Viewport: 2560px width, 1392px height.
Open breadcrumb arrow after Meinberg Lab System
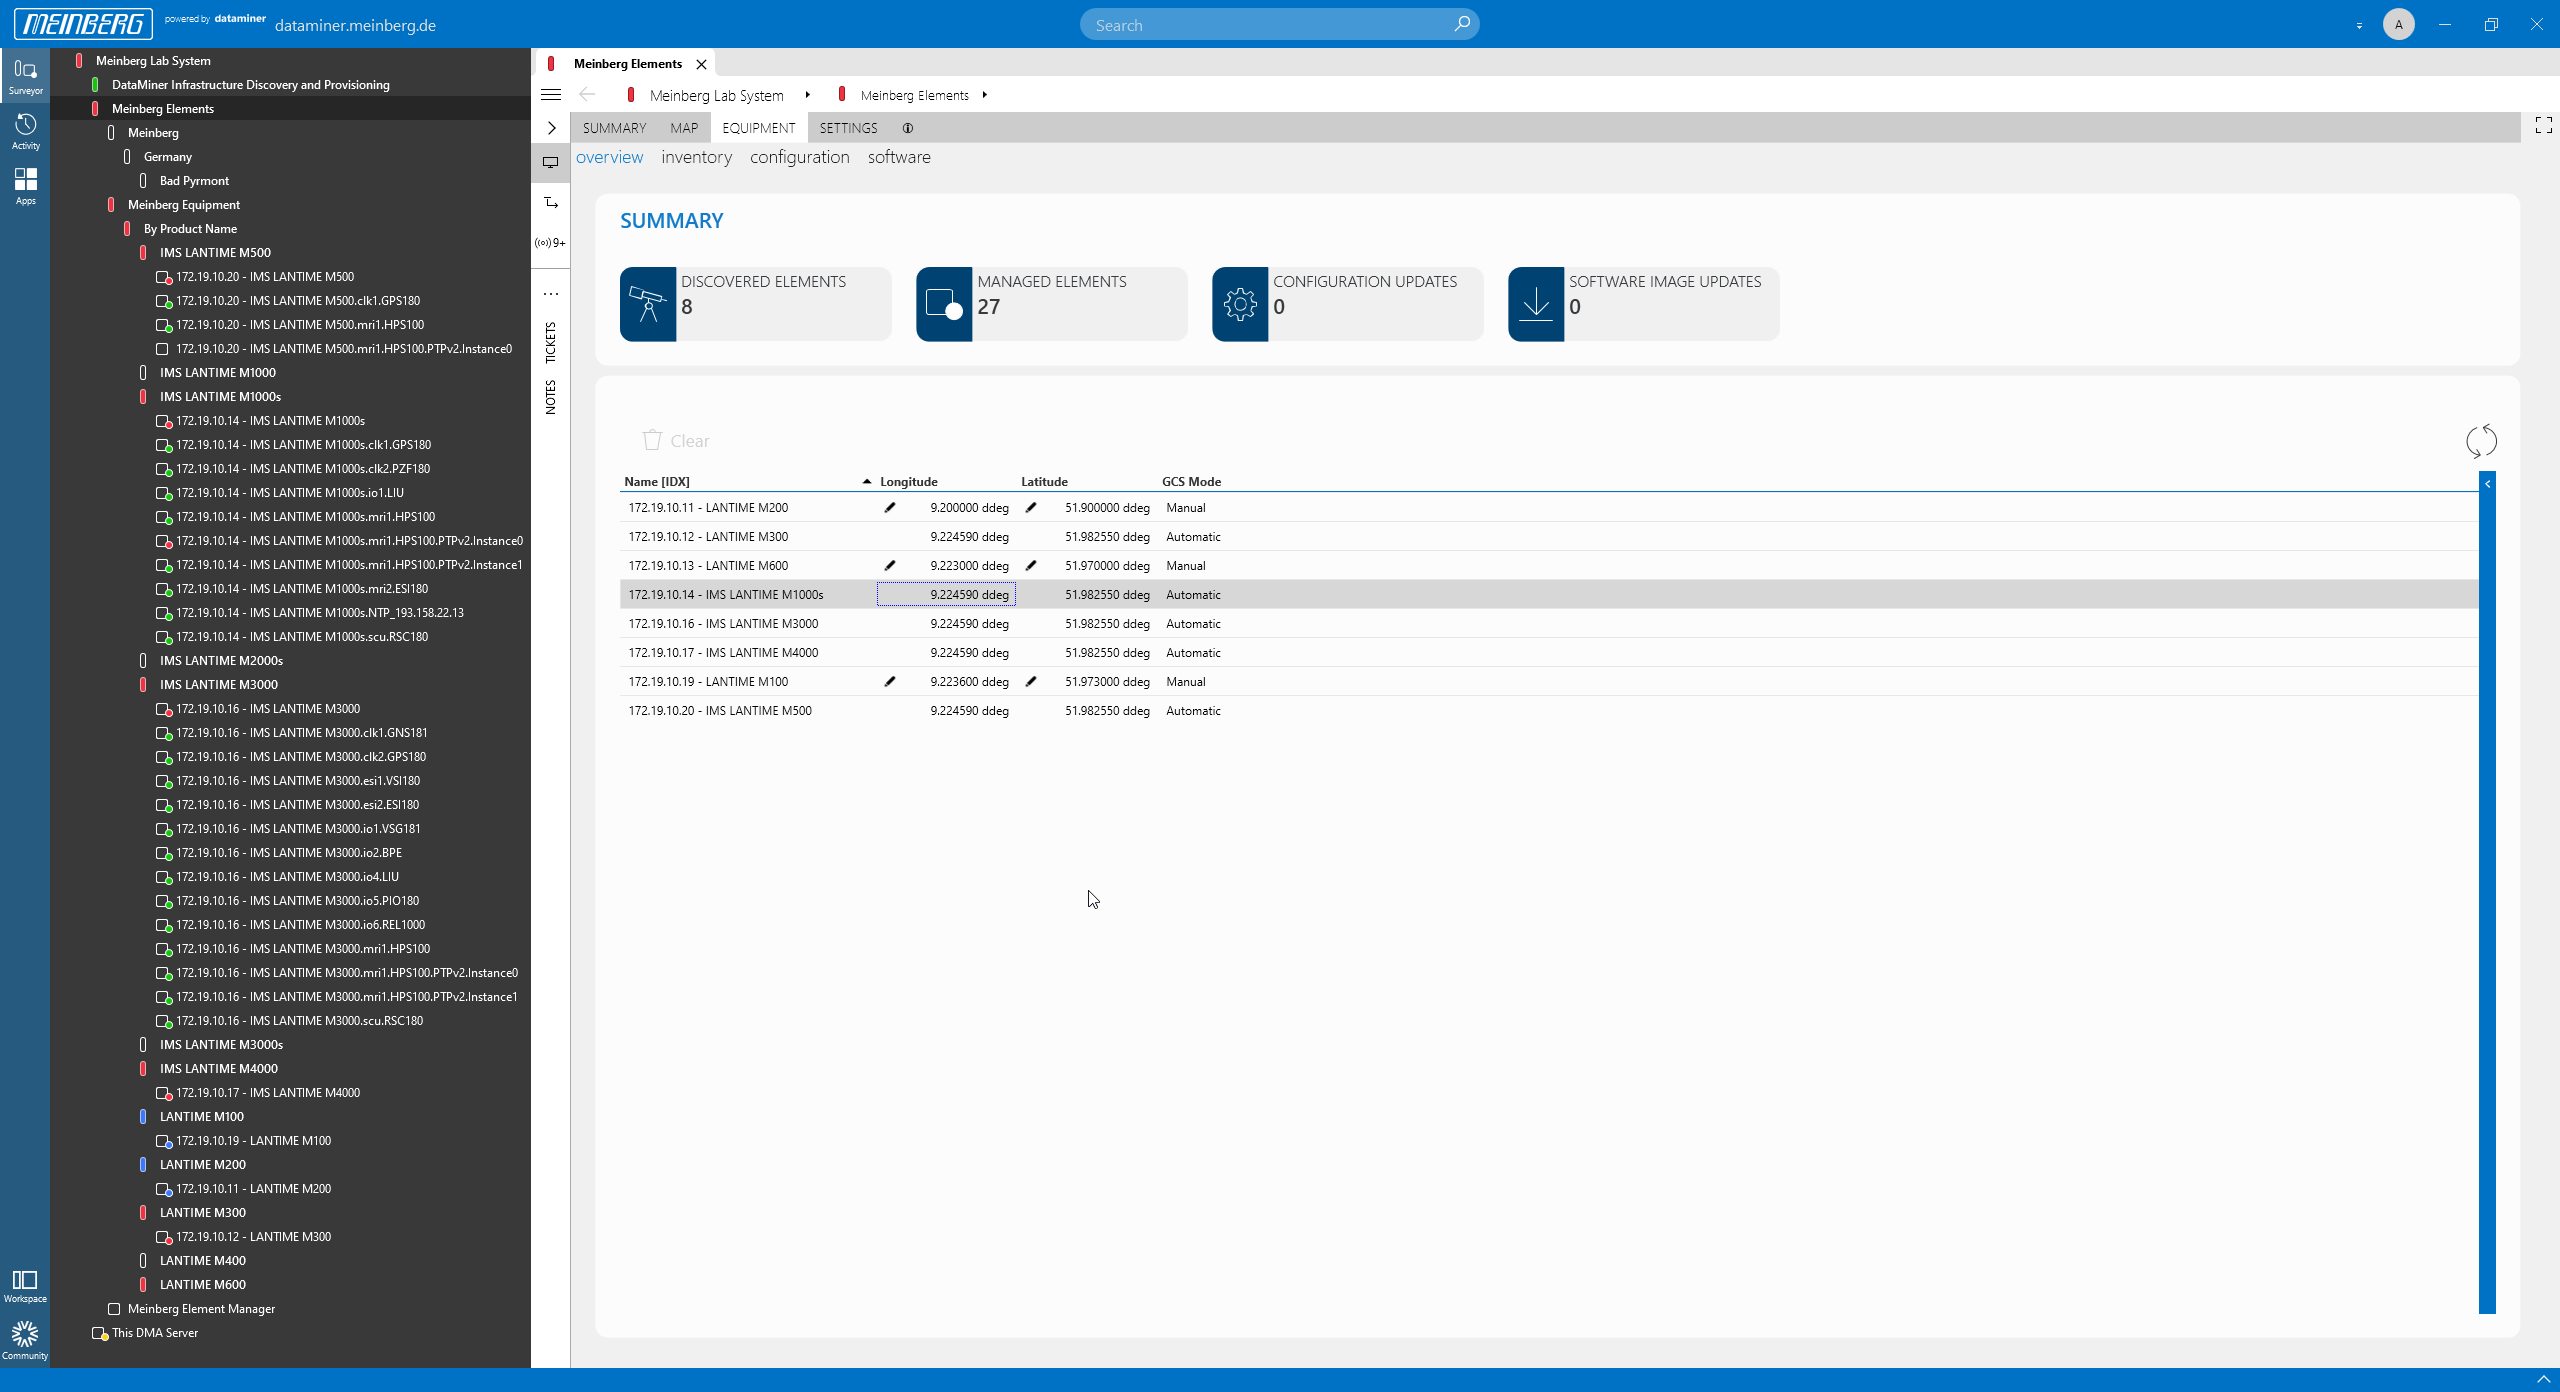(807, 95)
